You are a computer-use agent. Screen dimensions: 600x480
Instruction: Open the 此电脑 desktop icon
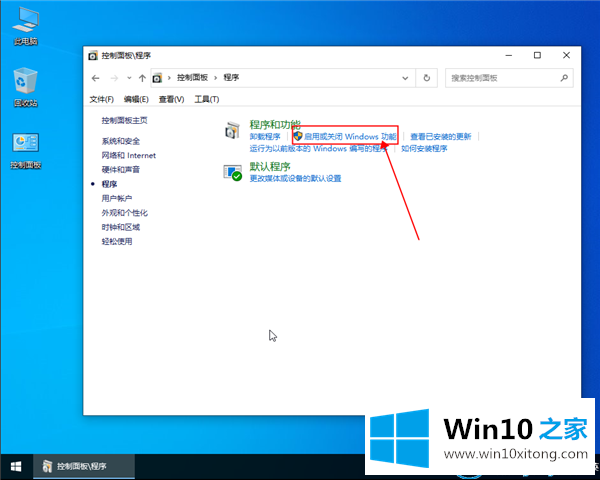(x=26, y=25)
